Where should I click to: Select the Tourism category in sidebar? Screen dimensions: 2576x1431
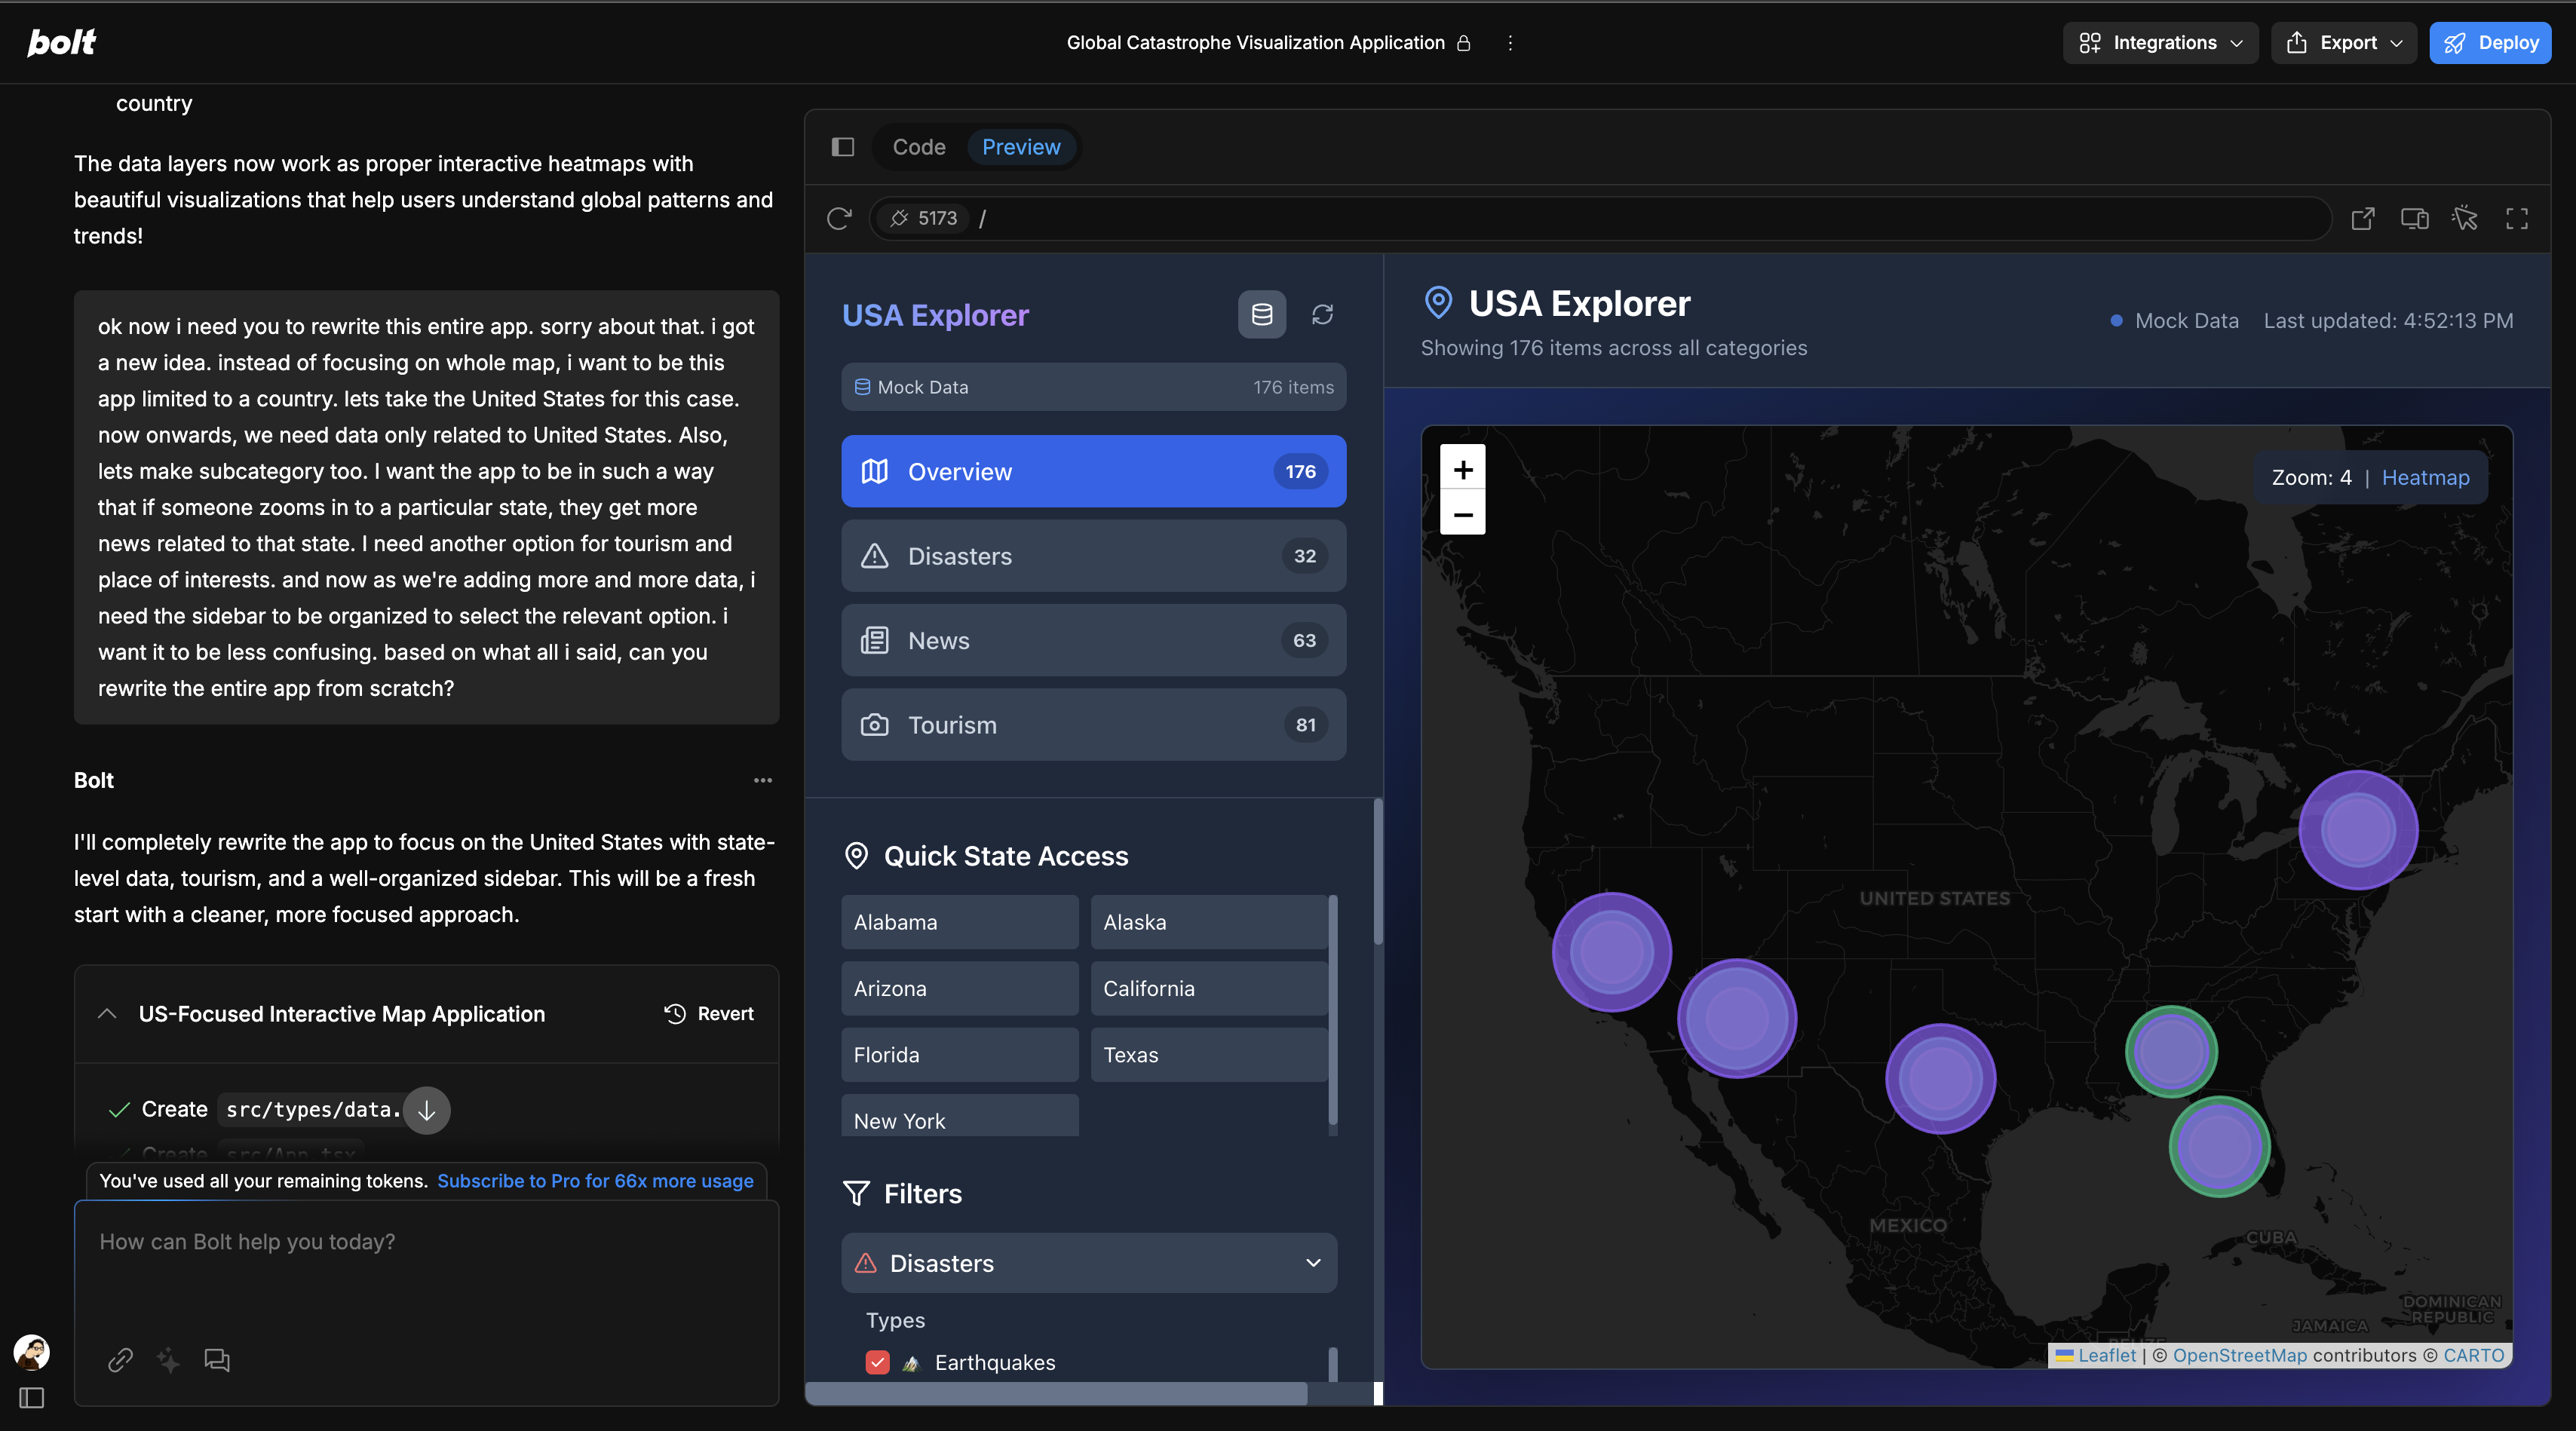[x=1093, y=725]
